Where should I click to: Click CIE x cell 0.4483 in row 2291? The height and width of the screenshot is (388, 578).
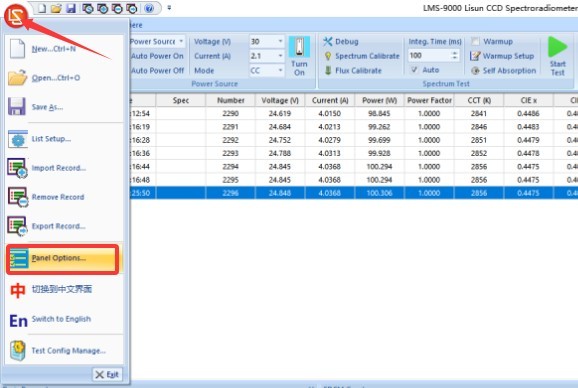tap(528, 127)
